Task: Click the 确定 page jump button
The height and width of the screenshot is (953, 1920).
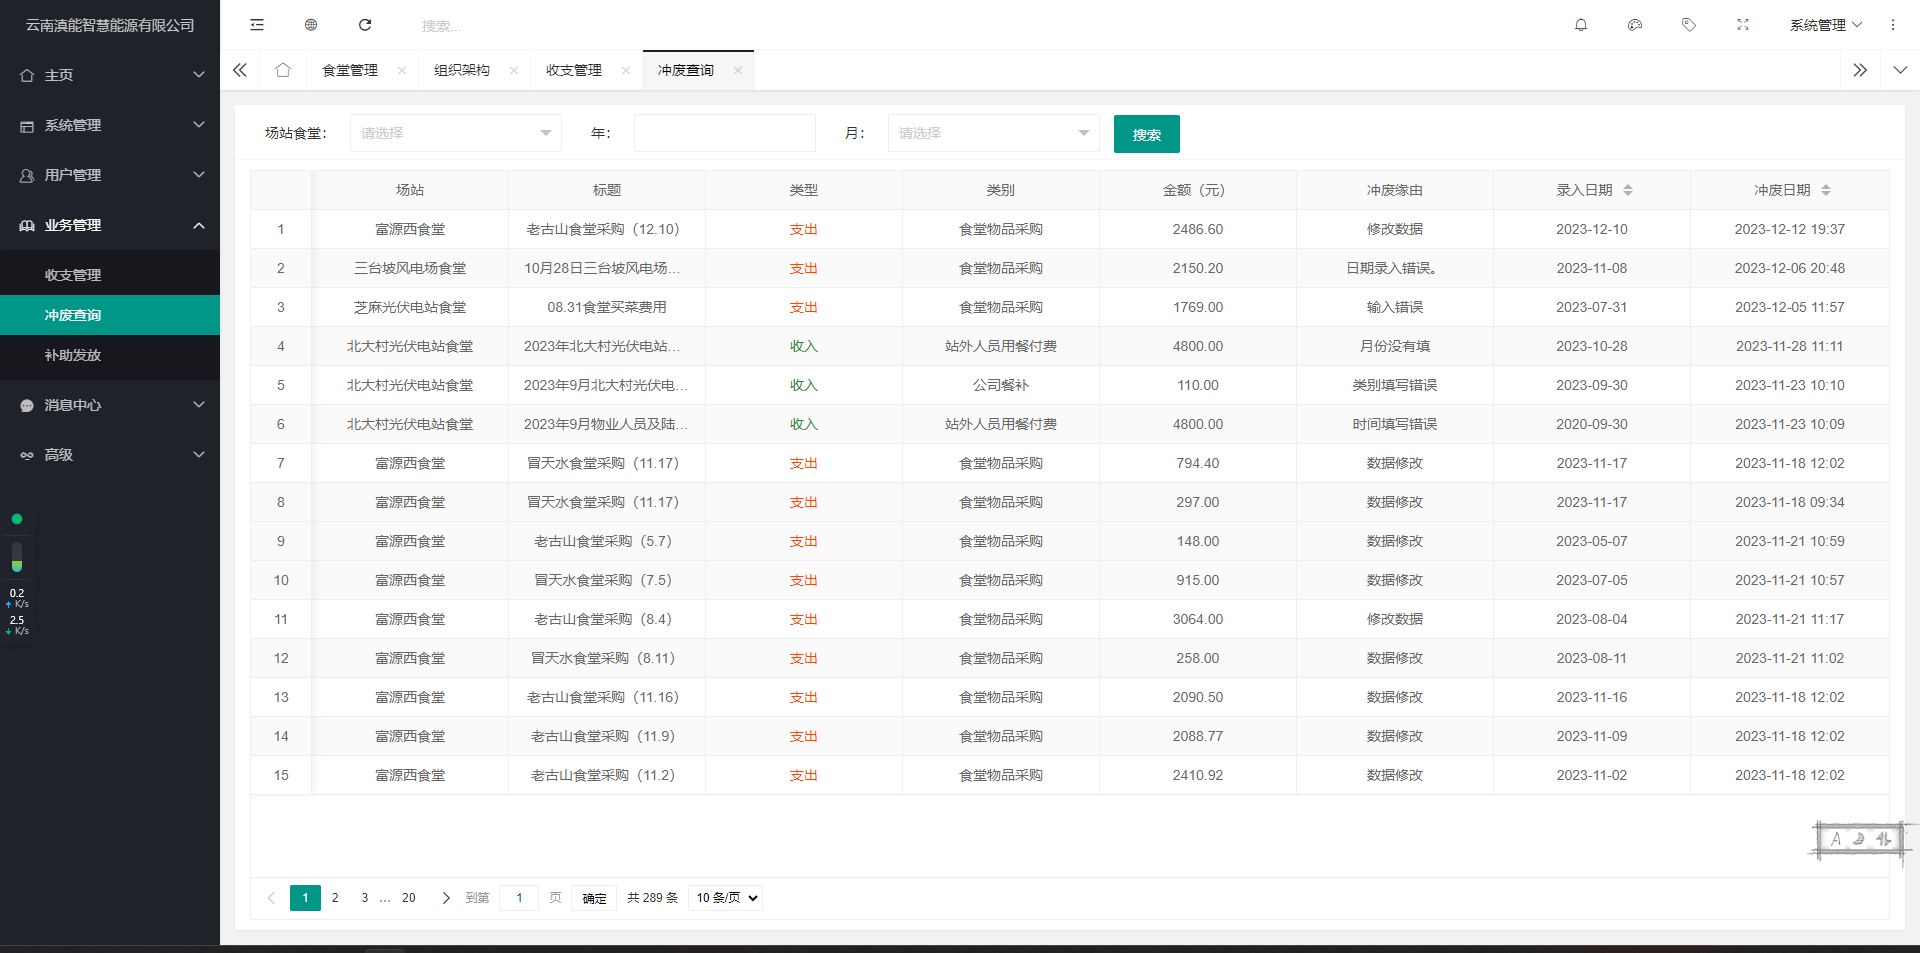Action: [x=595, y=898]
